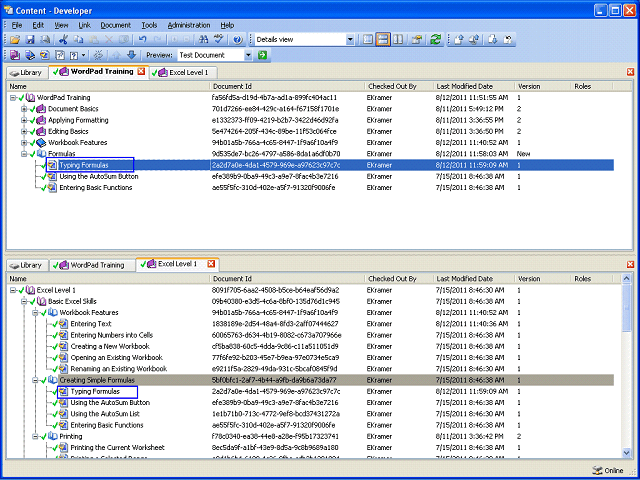Switch to single pane layout

[368, 40]
